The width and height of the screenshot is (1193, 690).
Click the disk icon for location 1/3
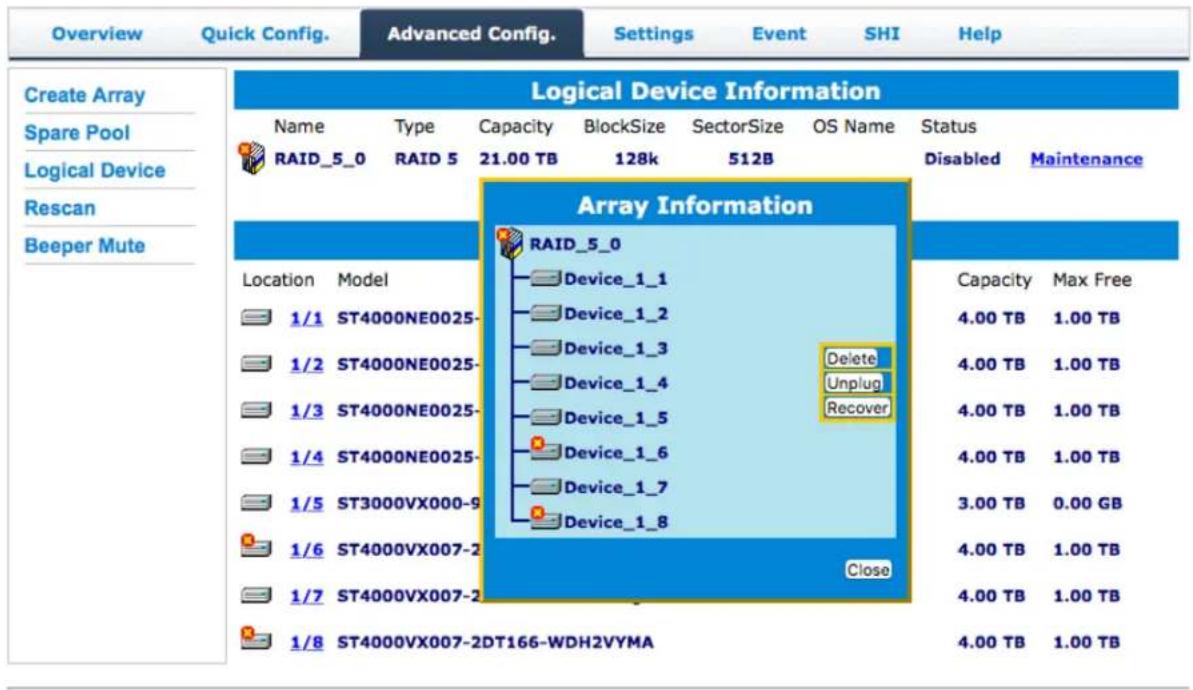(256, 410)
